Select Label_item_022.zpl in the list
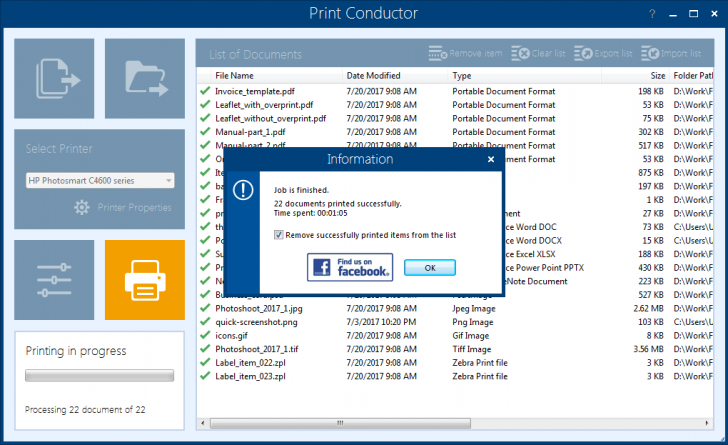 tap(250, 362)
